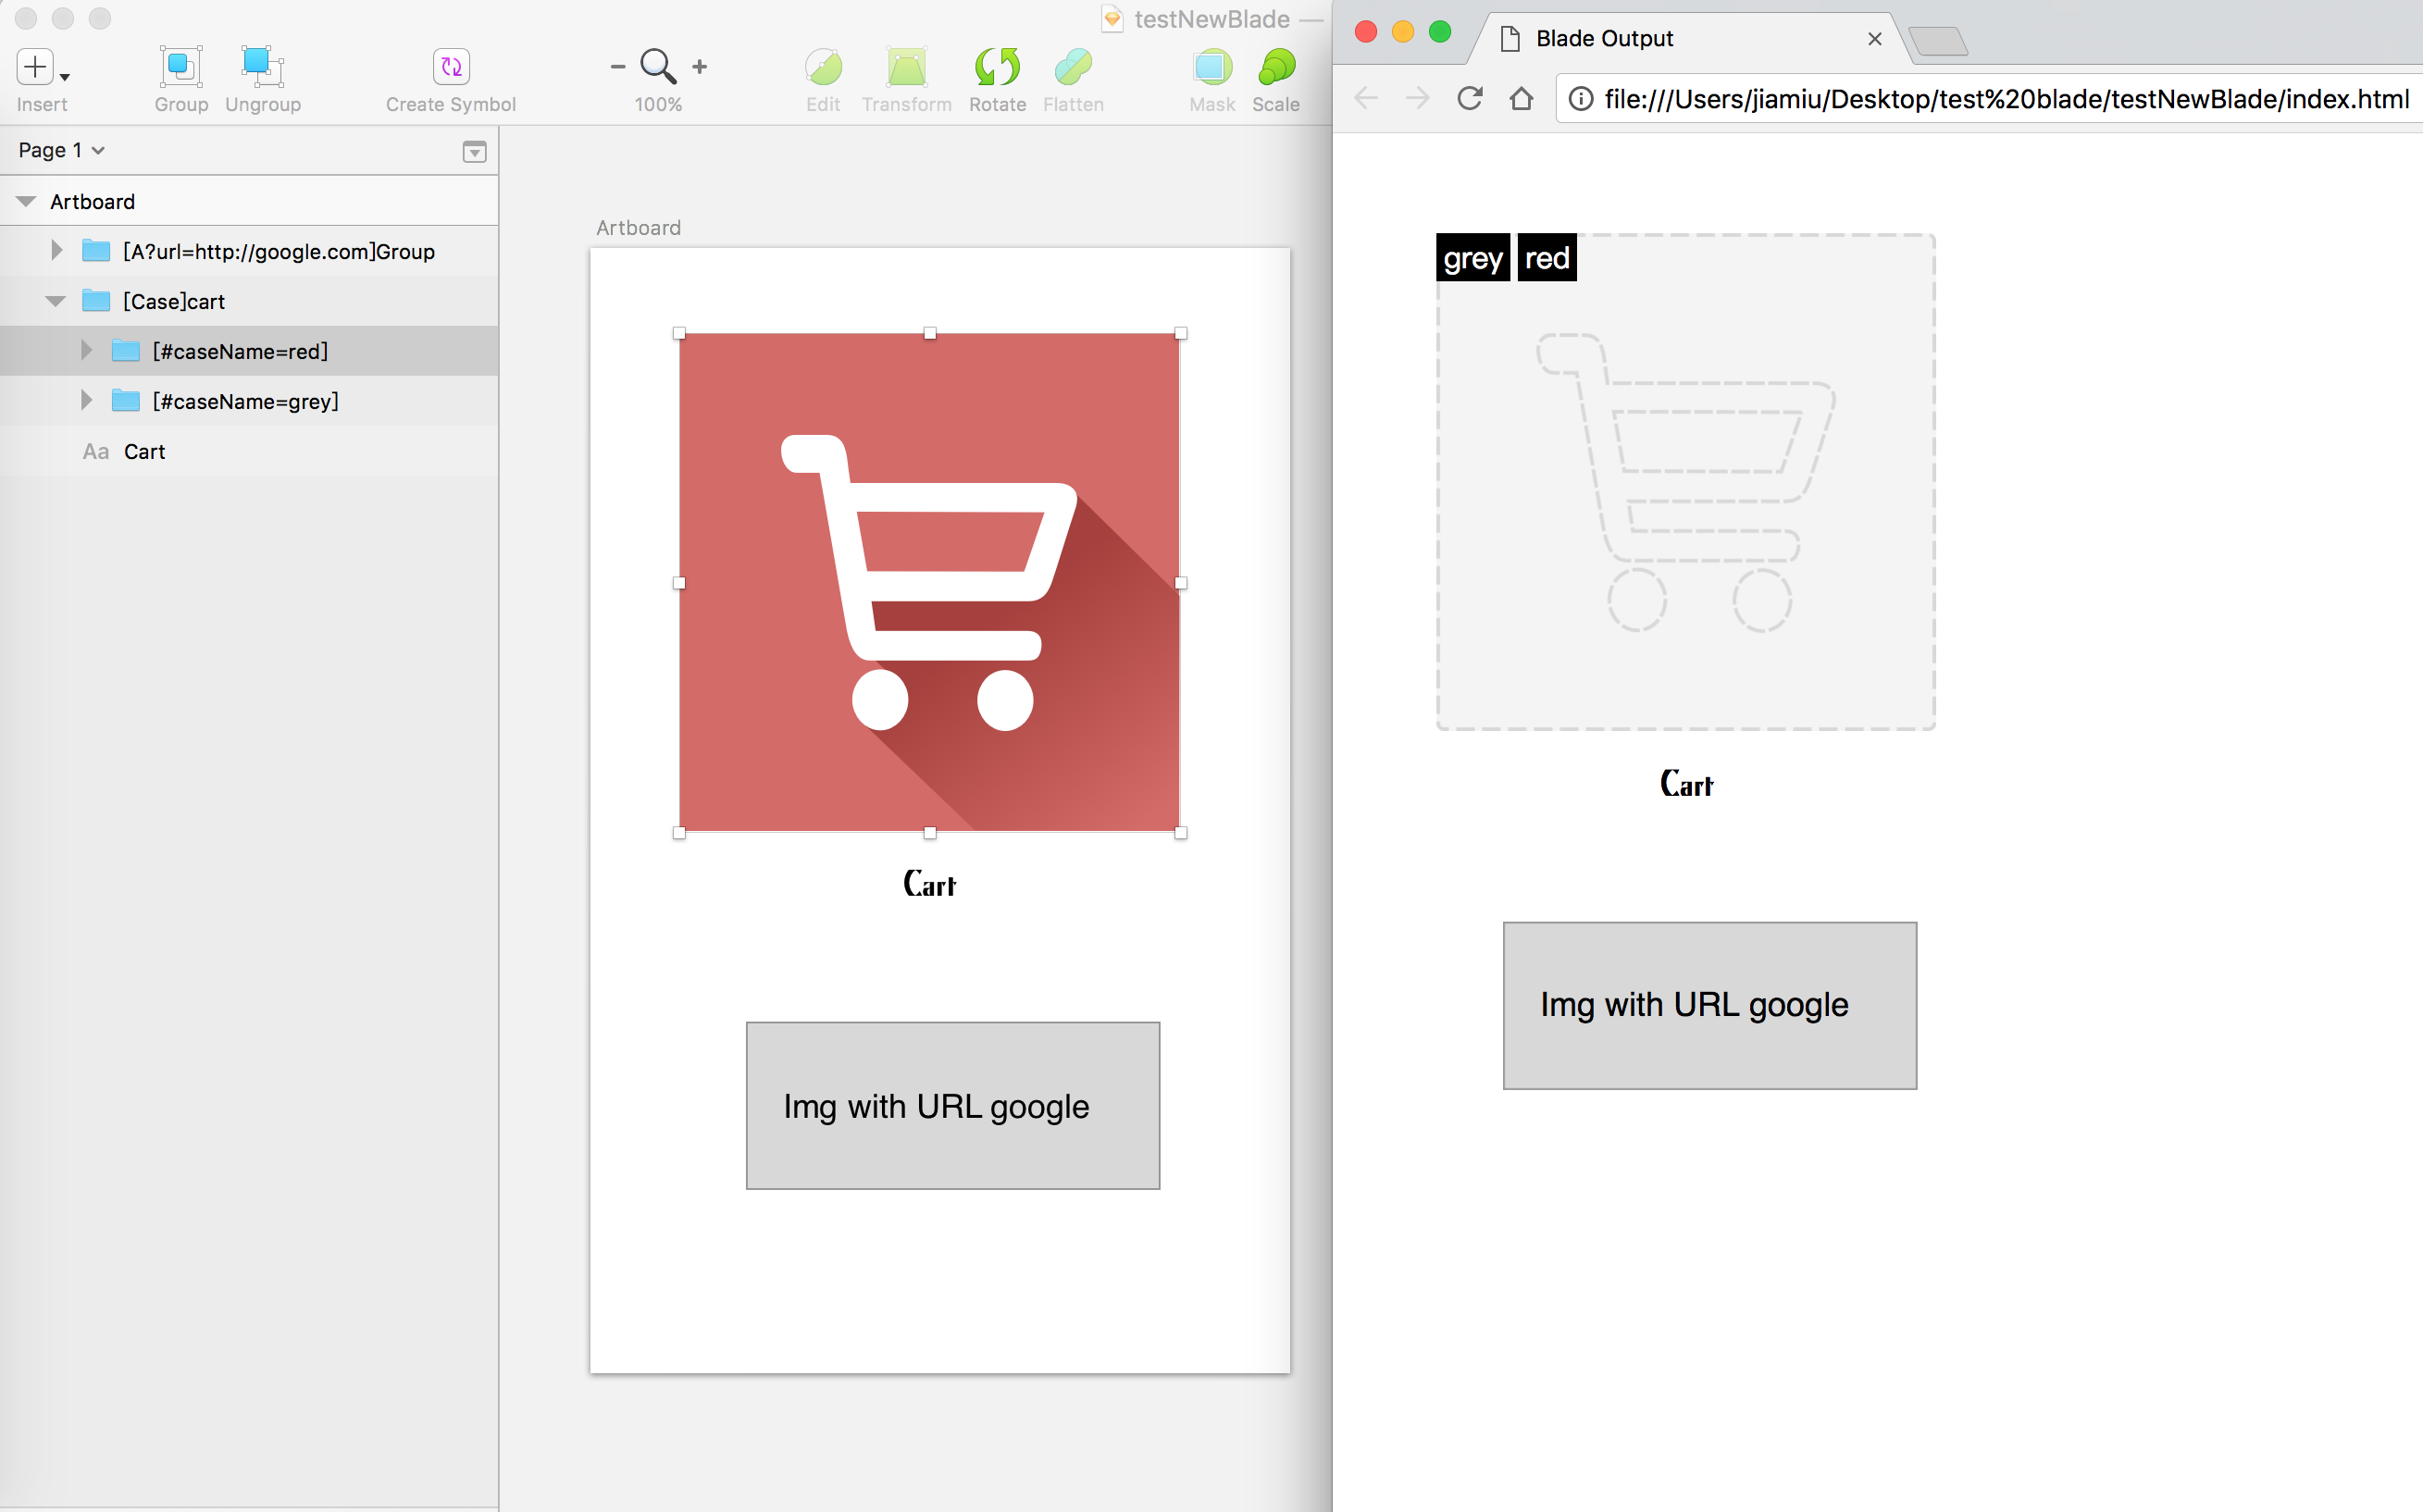Click the Insert plus tool icon
This screenshot has height=1512, width=2423.
click(x=35, y=67)
